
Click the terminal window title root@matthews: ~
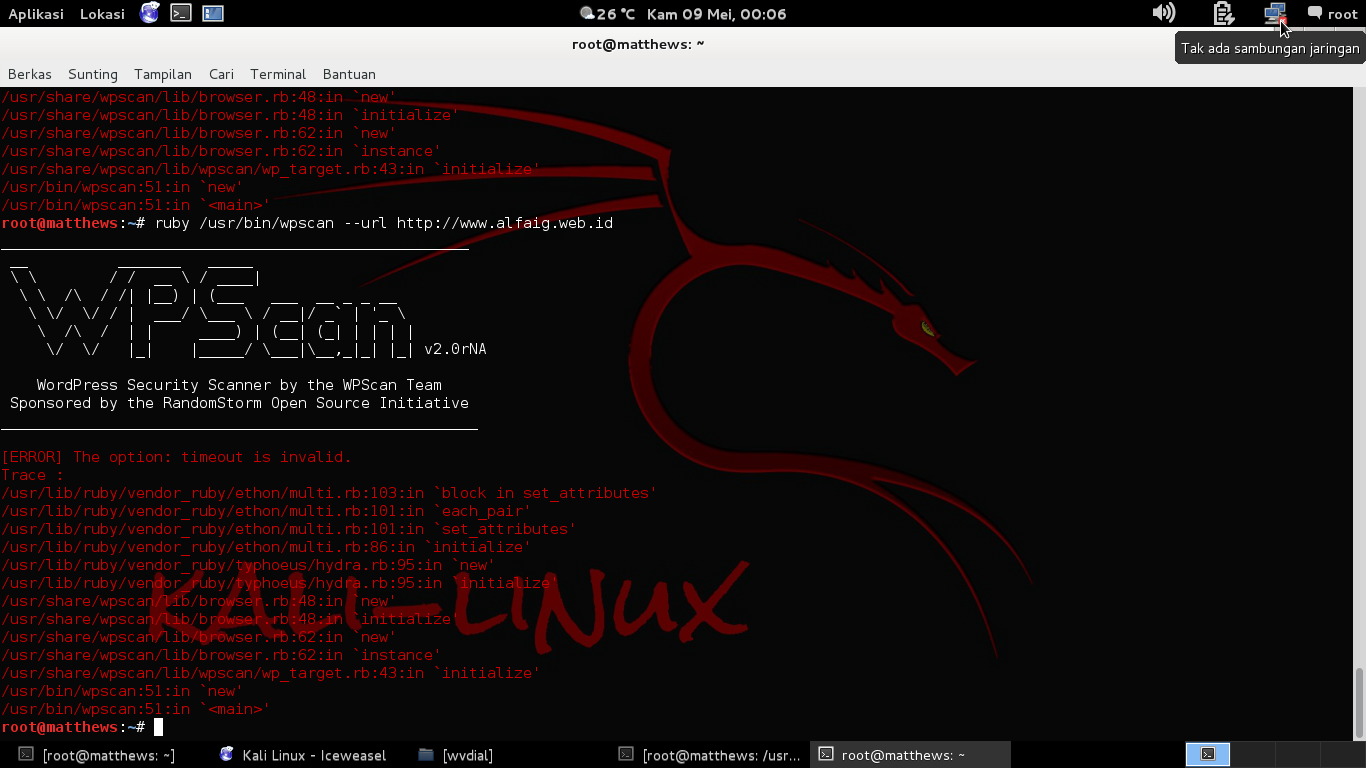point(638,44)
